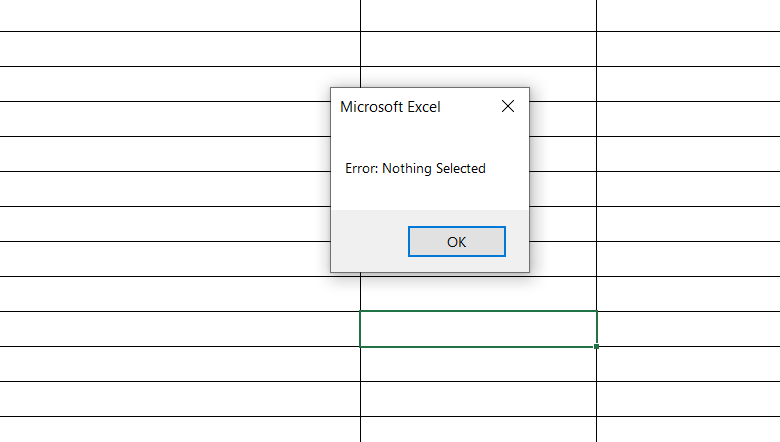Click the fill handle of the active cell
Screen dimensions: 780x442
point(597,346)
